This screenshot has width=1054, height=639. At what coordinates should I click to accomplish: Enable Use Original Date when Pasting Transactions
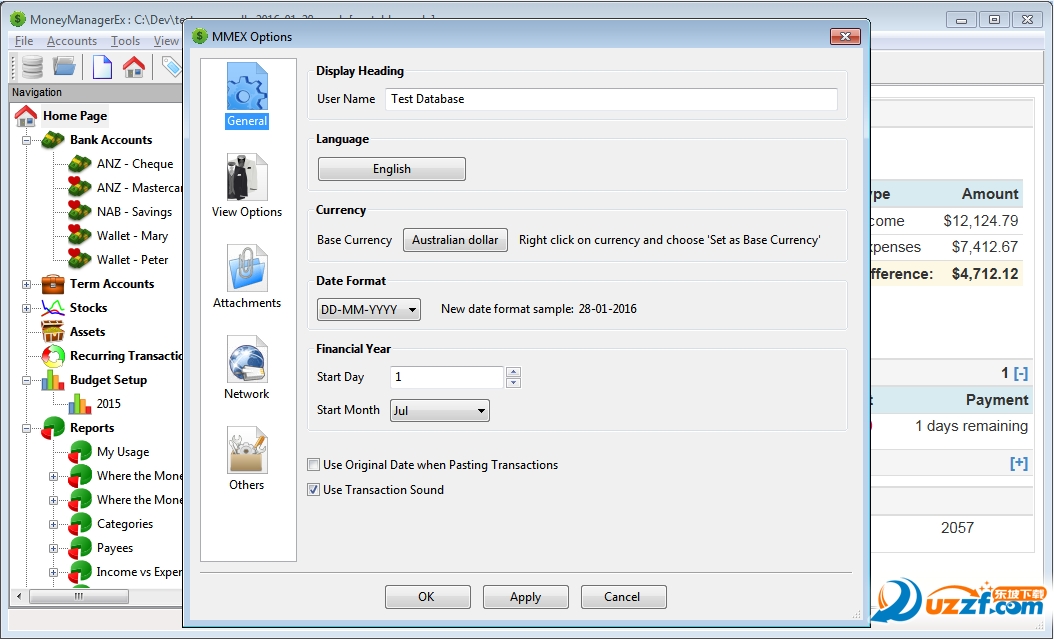313,464
